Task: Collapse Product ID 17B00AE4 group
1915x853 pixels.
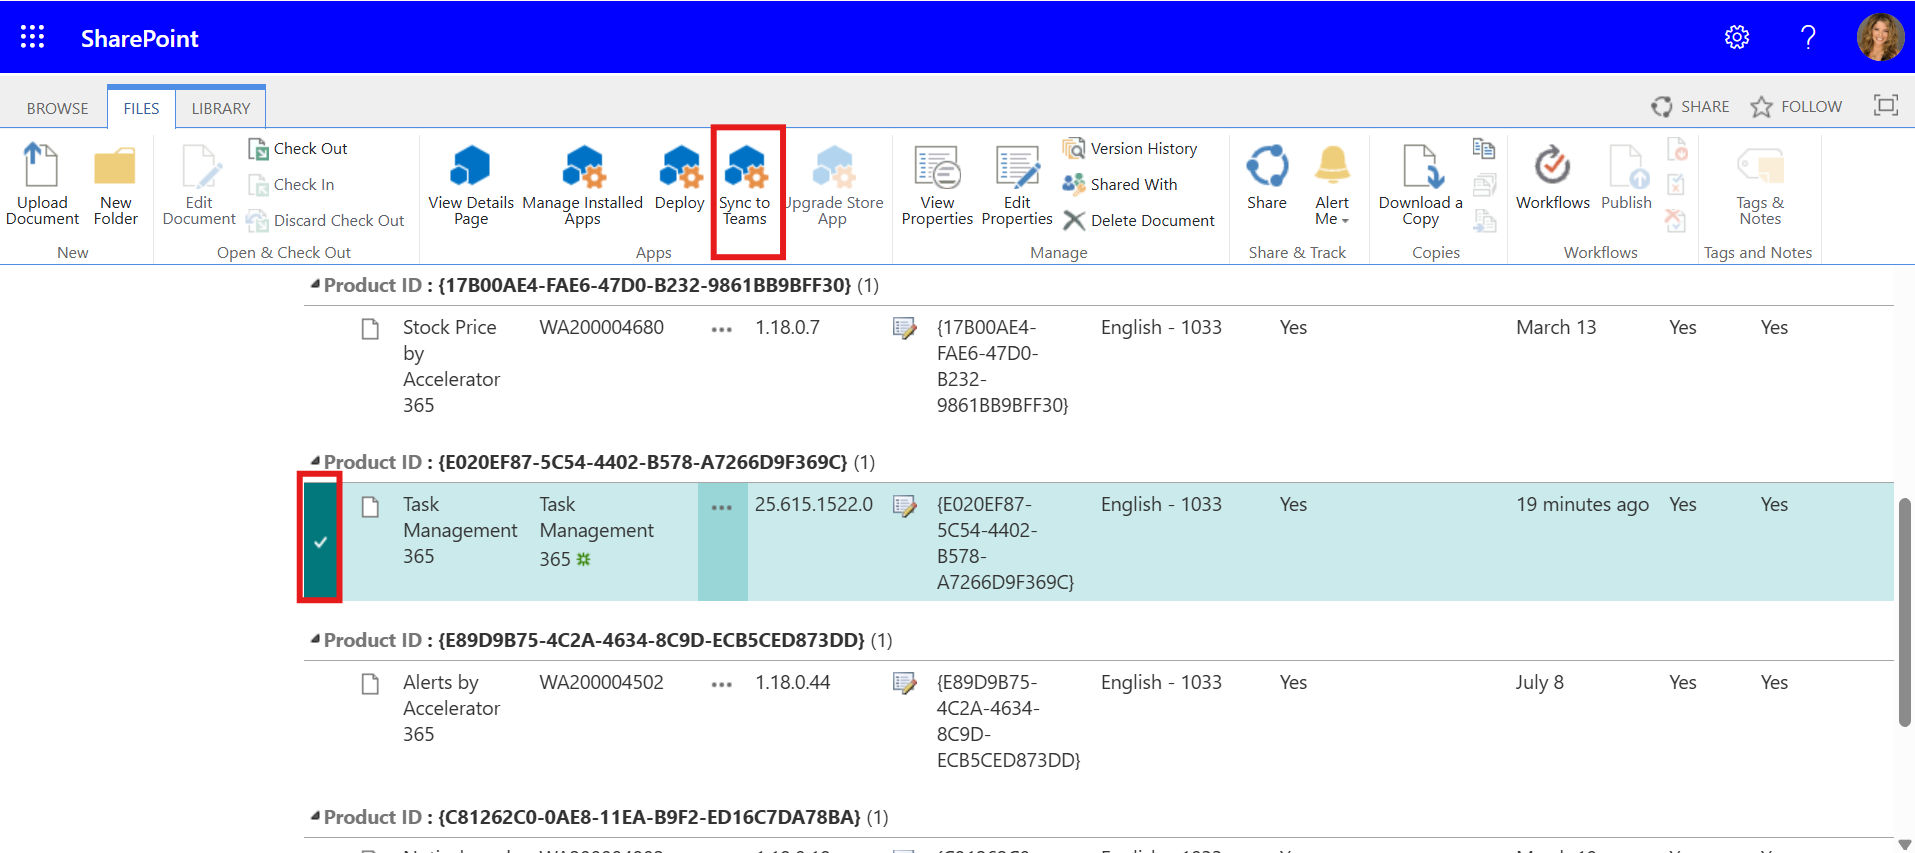Action: pos(315,285)
